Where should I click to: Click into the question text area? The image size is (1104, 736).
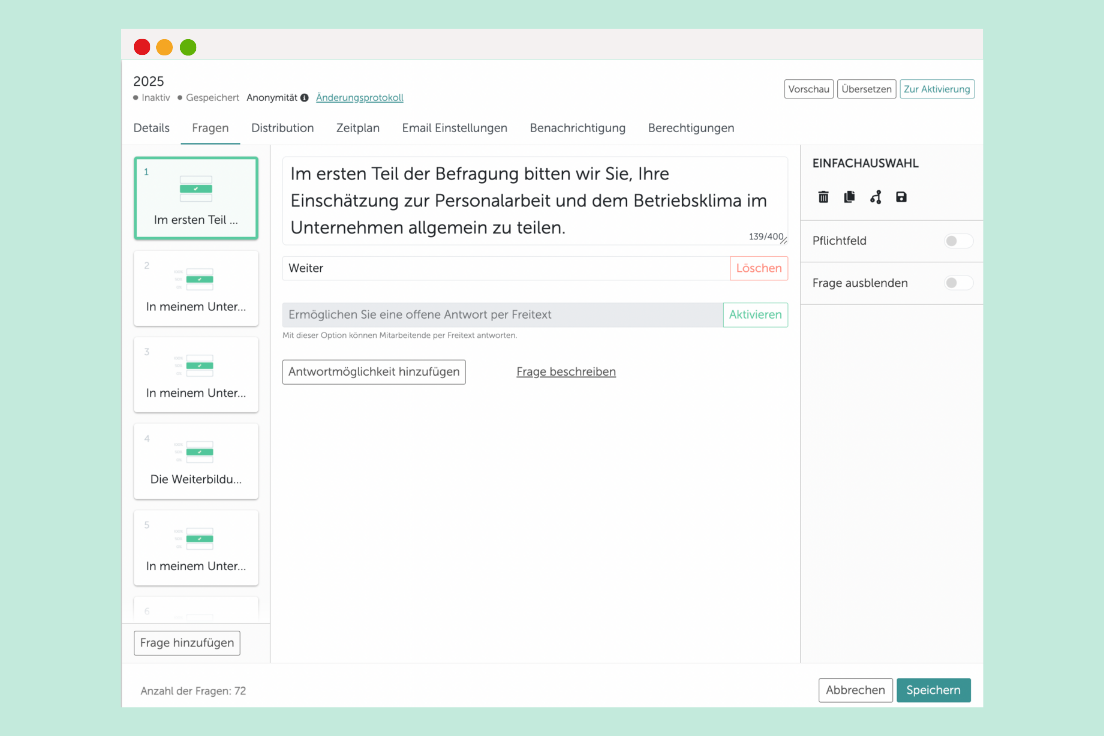[534, 201]
